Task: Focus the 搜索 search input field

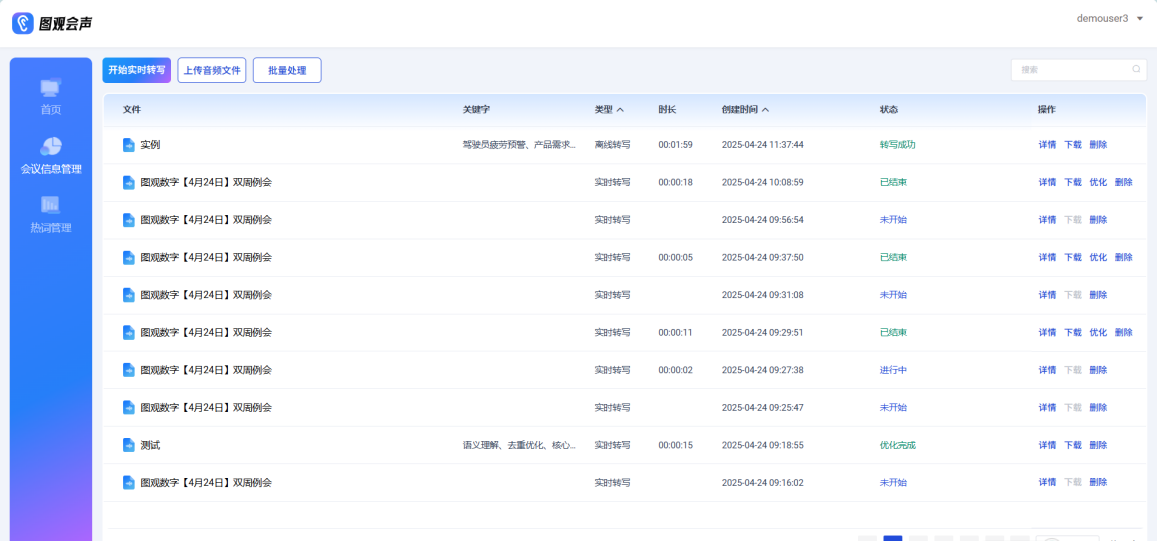Action: [1072, 70]
